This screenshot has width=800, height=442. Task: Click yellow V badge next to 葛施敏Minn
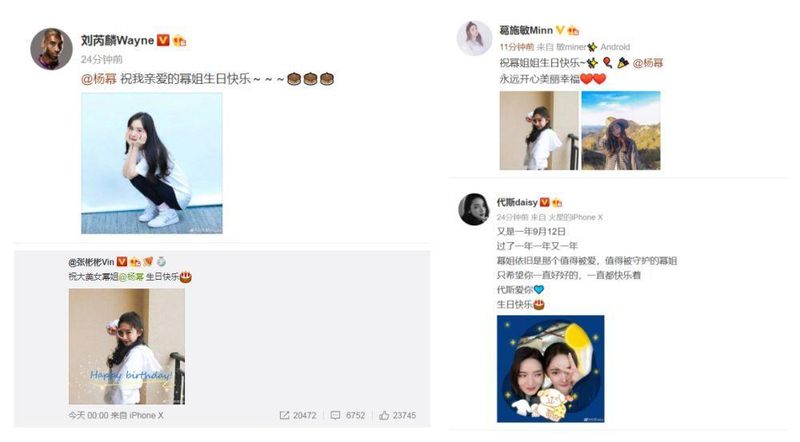tap(560, 31)
